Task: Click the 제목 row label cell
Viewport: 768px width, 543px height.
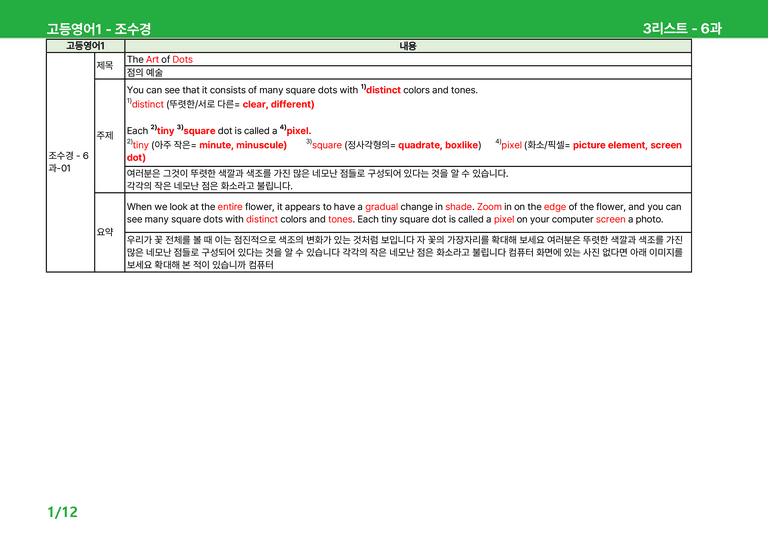Action: 109,66
